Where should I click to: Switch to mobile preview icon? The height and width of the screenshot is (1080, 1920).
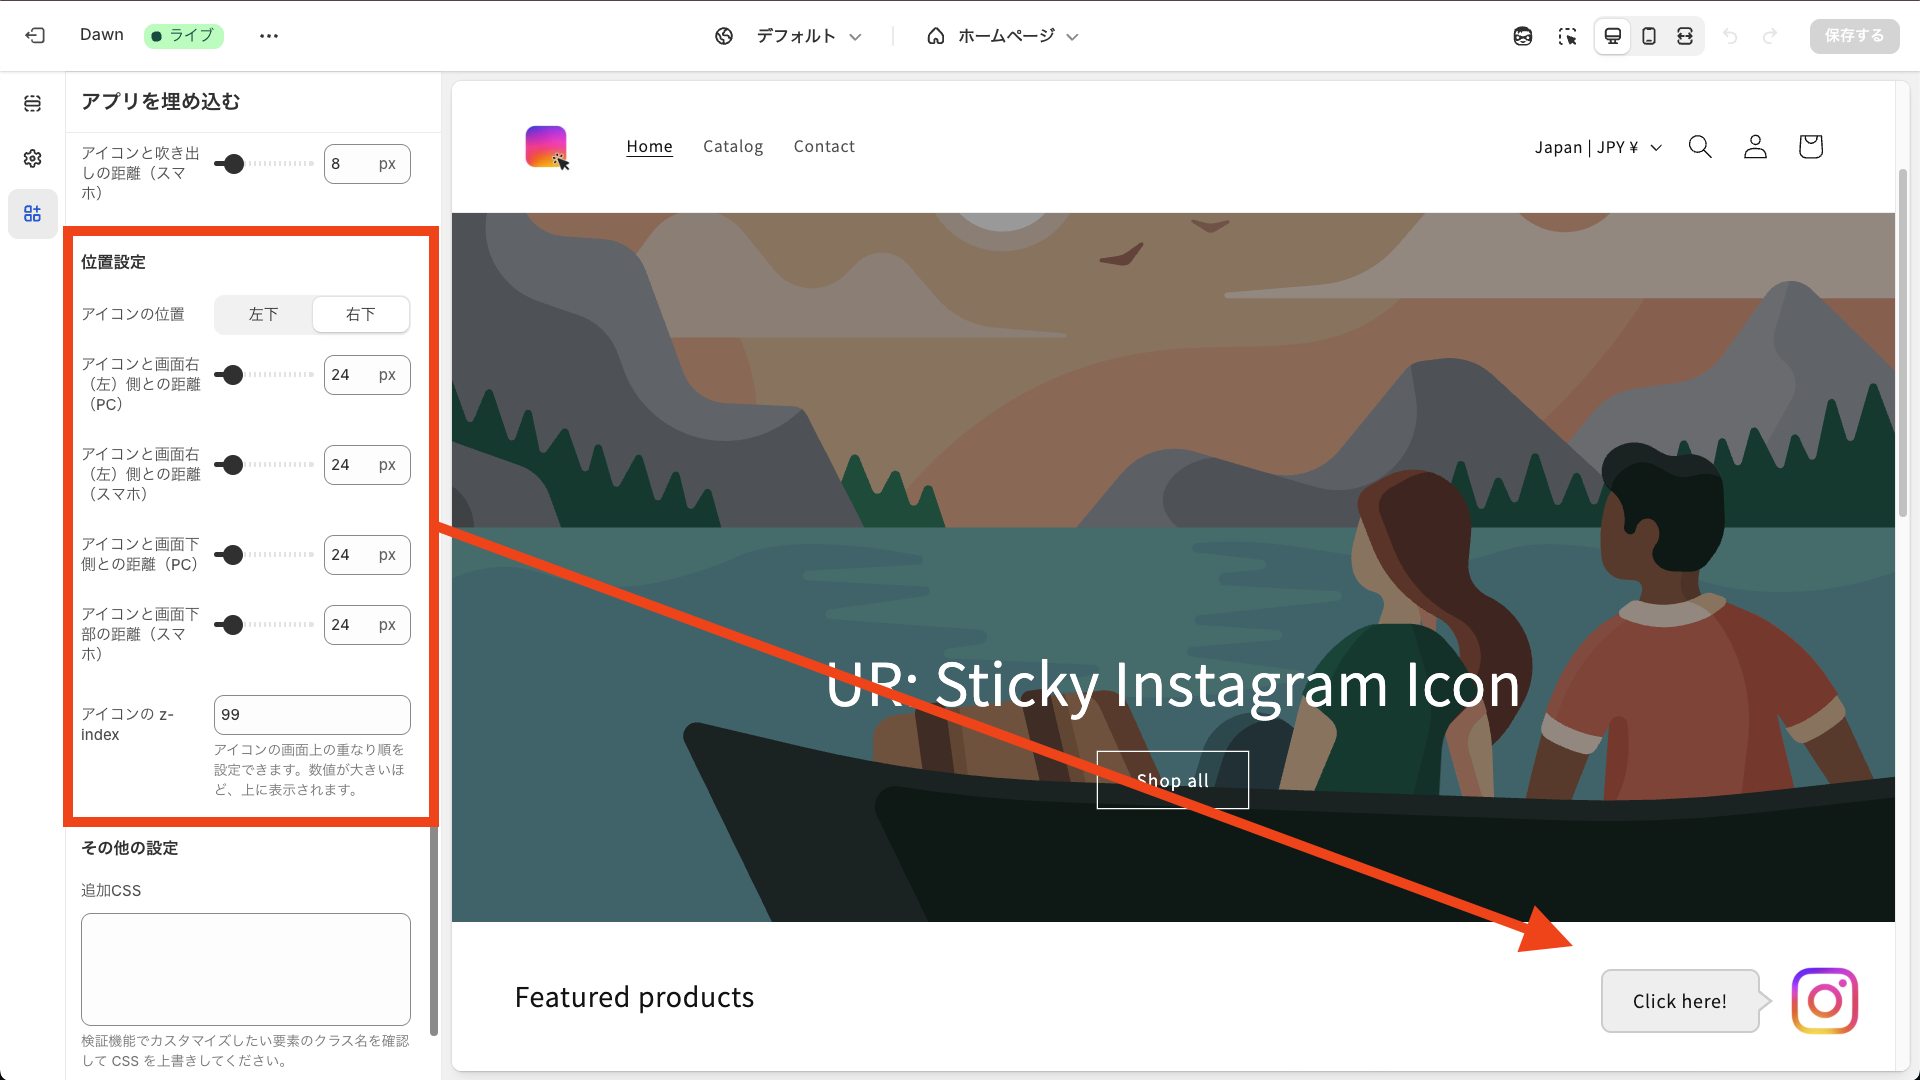1649,36
